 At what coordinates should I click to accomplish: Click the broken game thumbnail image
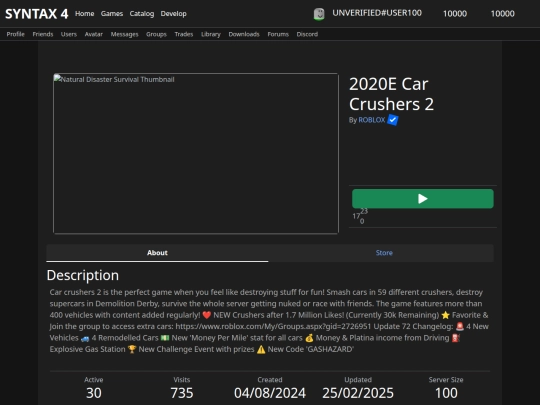[196, 153]
